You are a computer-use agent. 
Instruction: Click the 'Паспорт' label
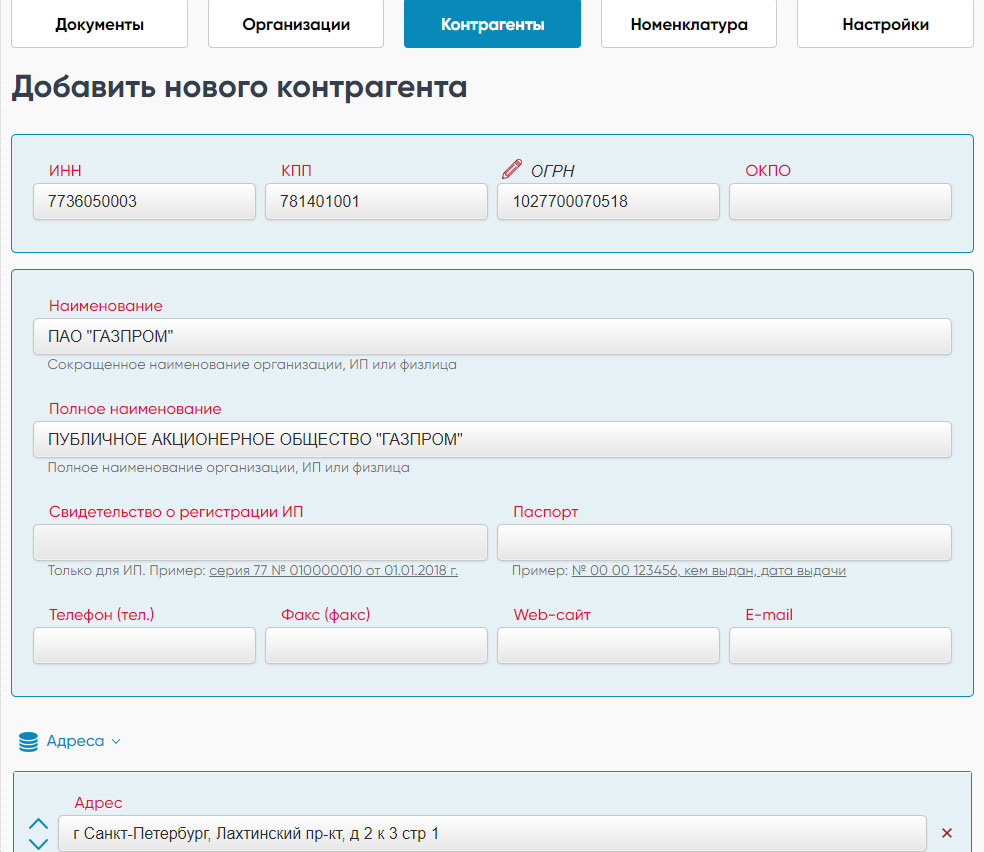tap(545, 511)
